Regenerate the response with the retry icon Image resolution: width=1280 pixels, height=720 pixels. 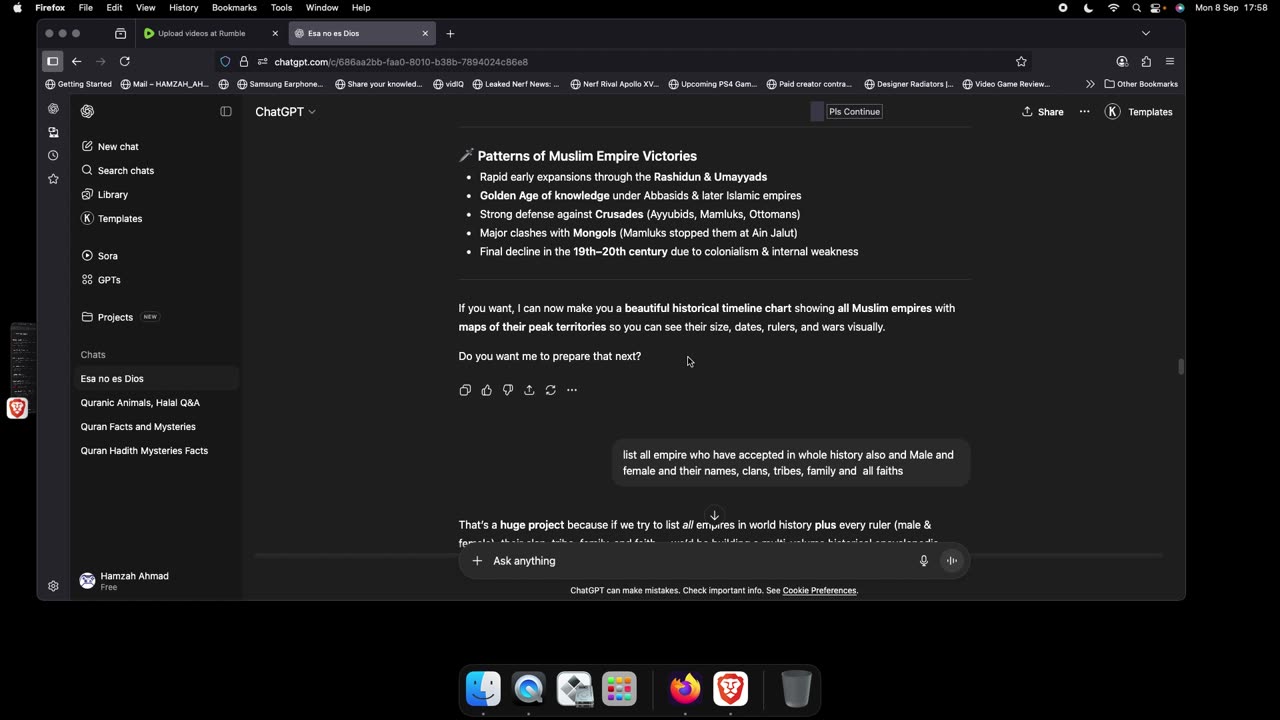tap(551, 390)
